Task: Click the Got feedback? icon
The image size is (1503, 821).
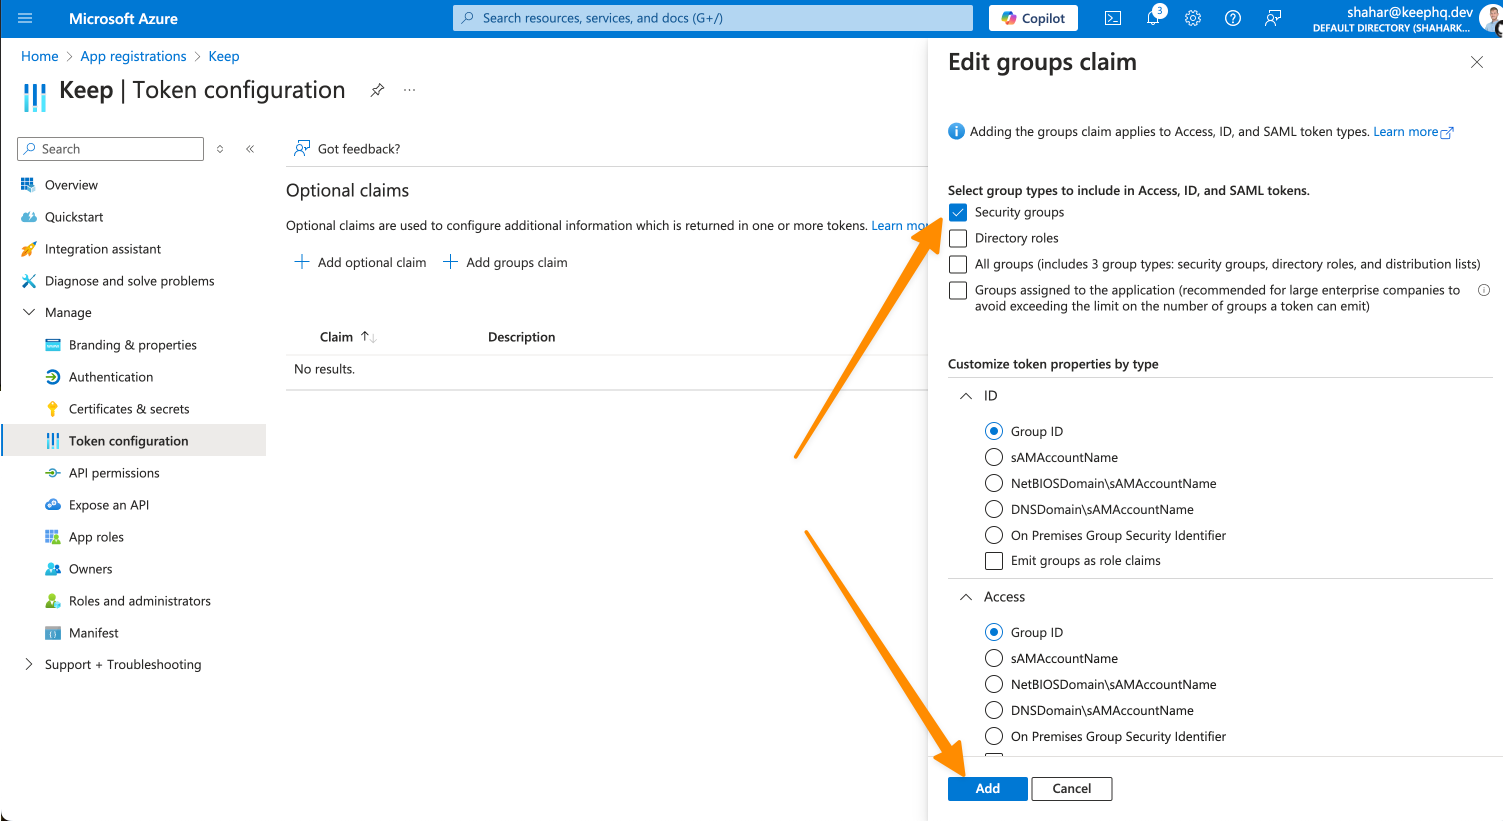Action: [301, 149]
